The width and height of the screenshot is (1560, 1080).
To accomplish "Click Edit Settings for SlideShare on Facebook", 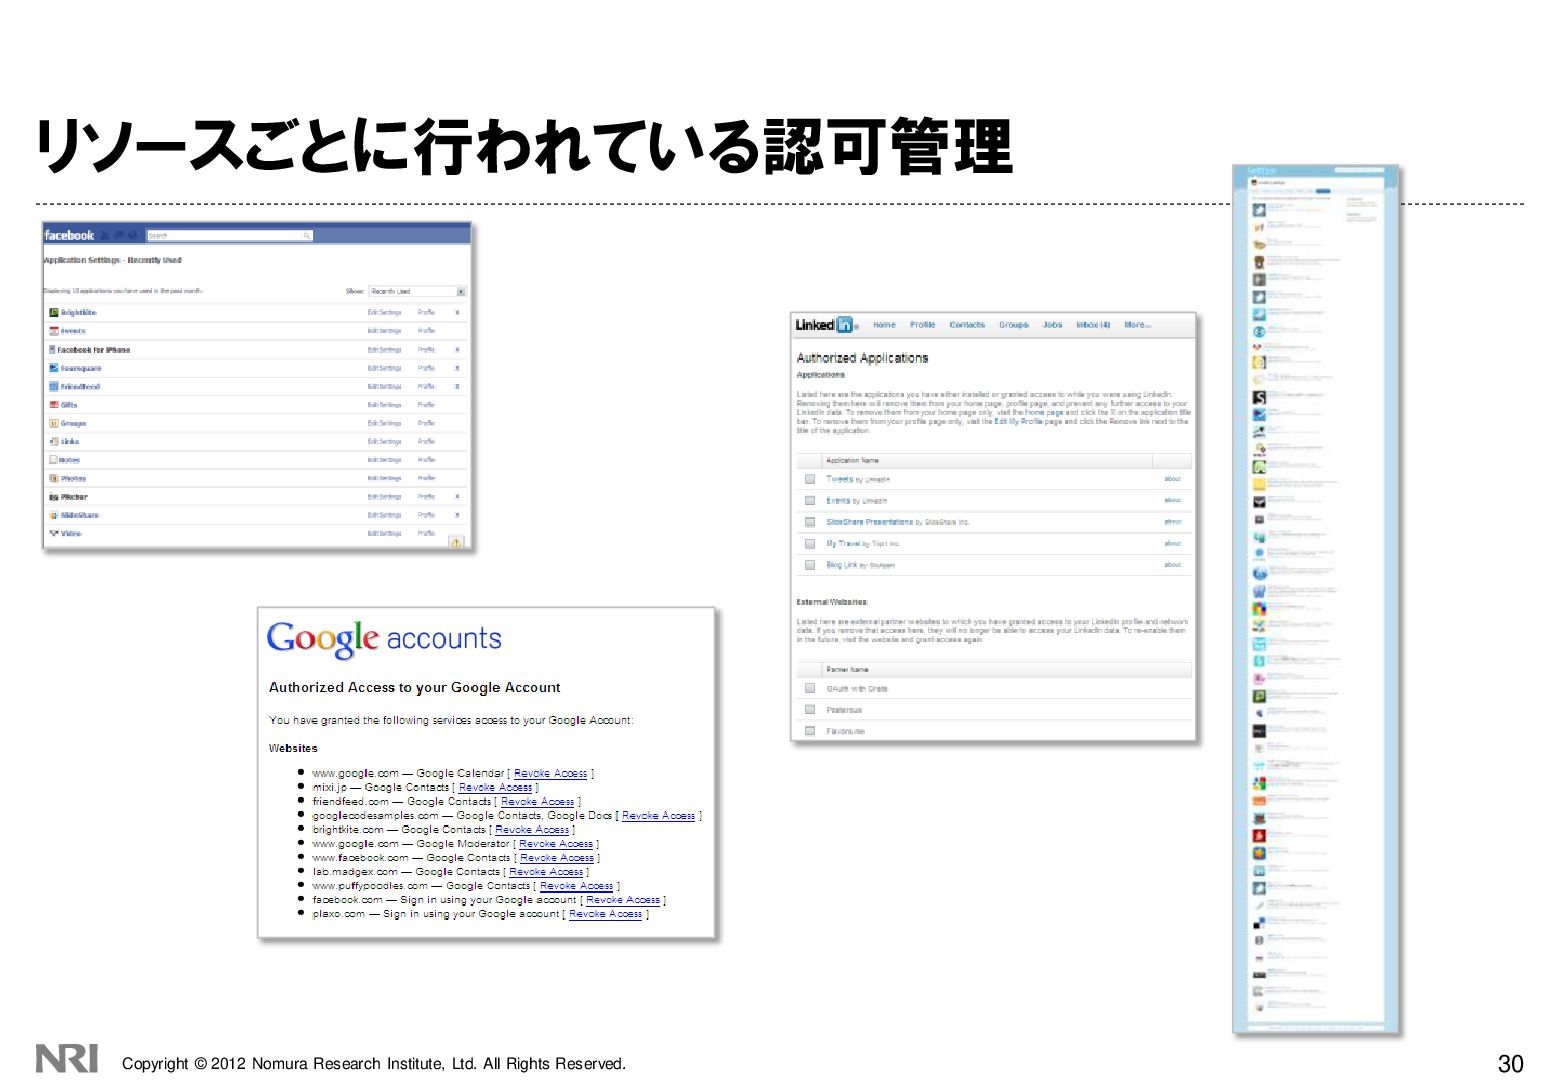I will 384,515.
